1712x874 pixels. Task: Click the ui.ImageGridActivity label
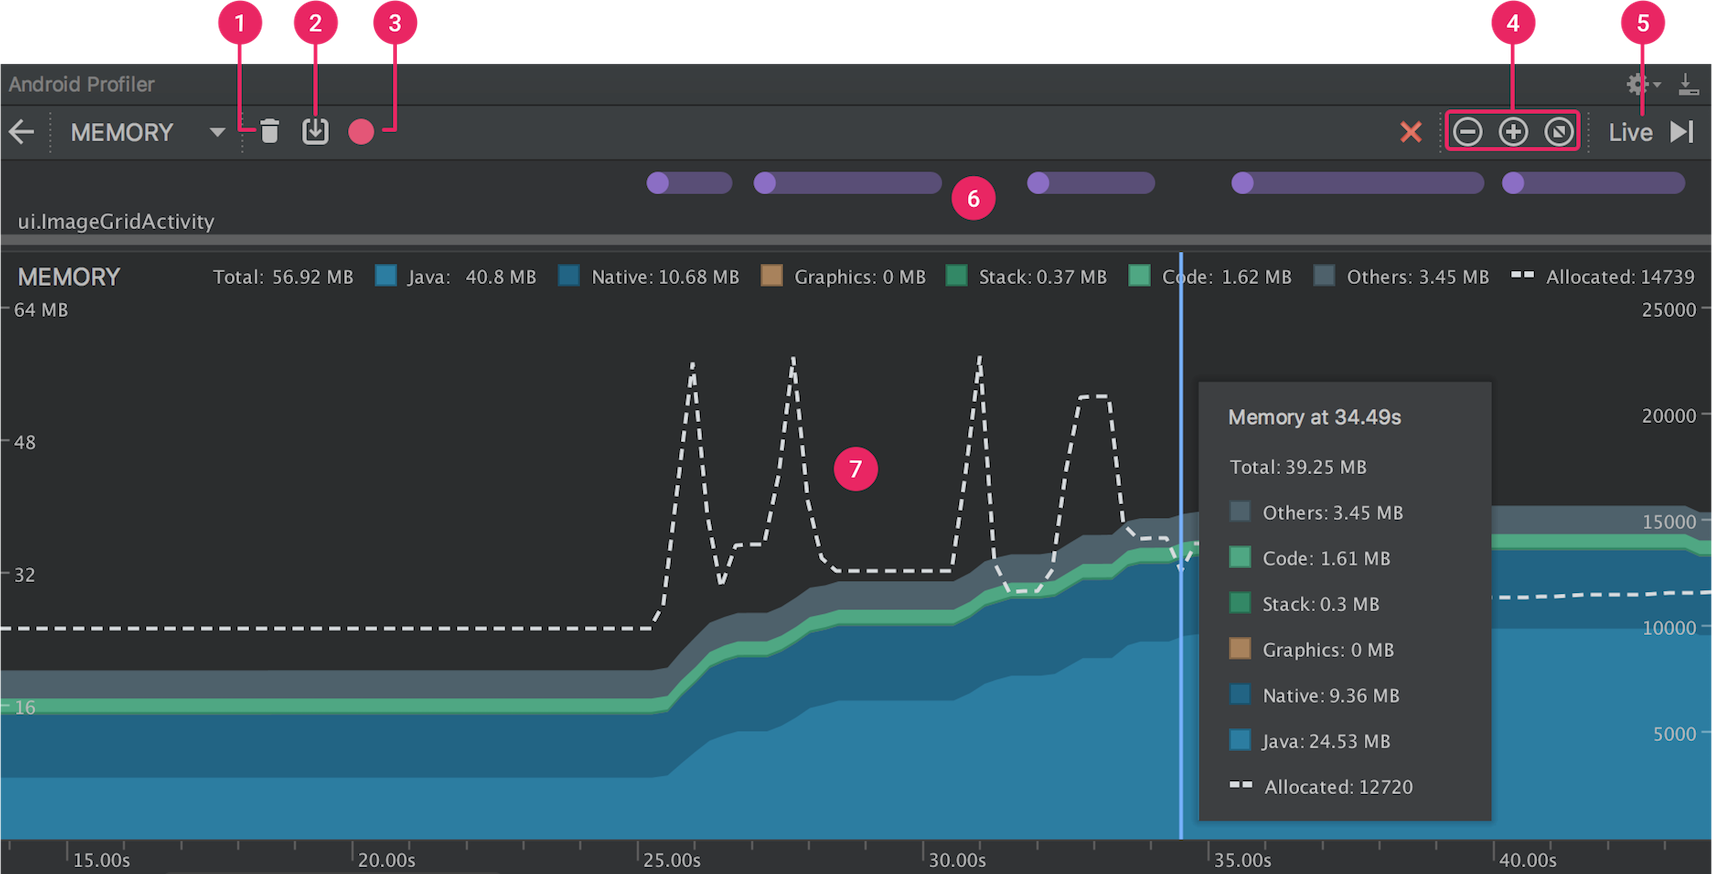[x=116, y=222]
